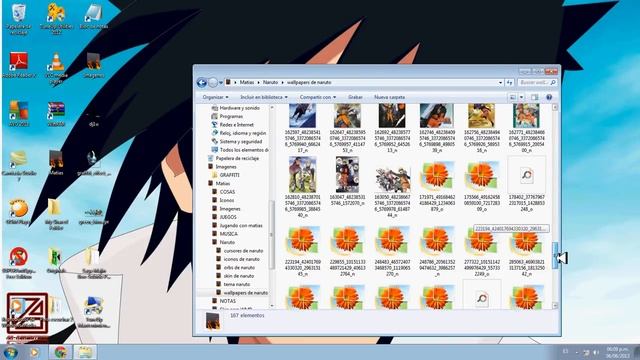Screen dimensions: 640x360
Task: Click the 'wallpapers de naruto' breadcrumb segment
Action: (x=309, y=82)
